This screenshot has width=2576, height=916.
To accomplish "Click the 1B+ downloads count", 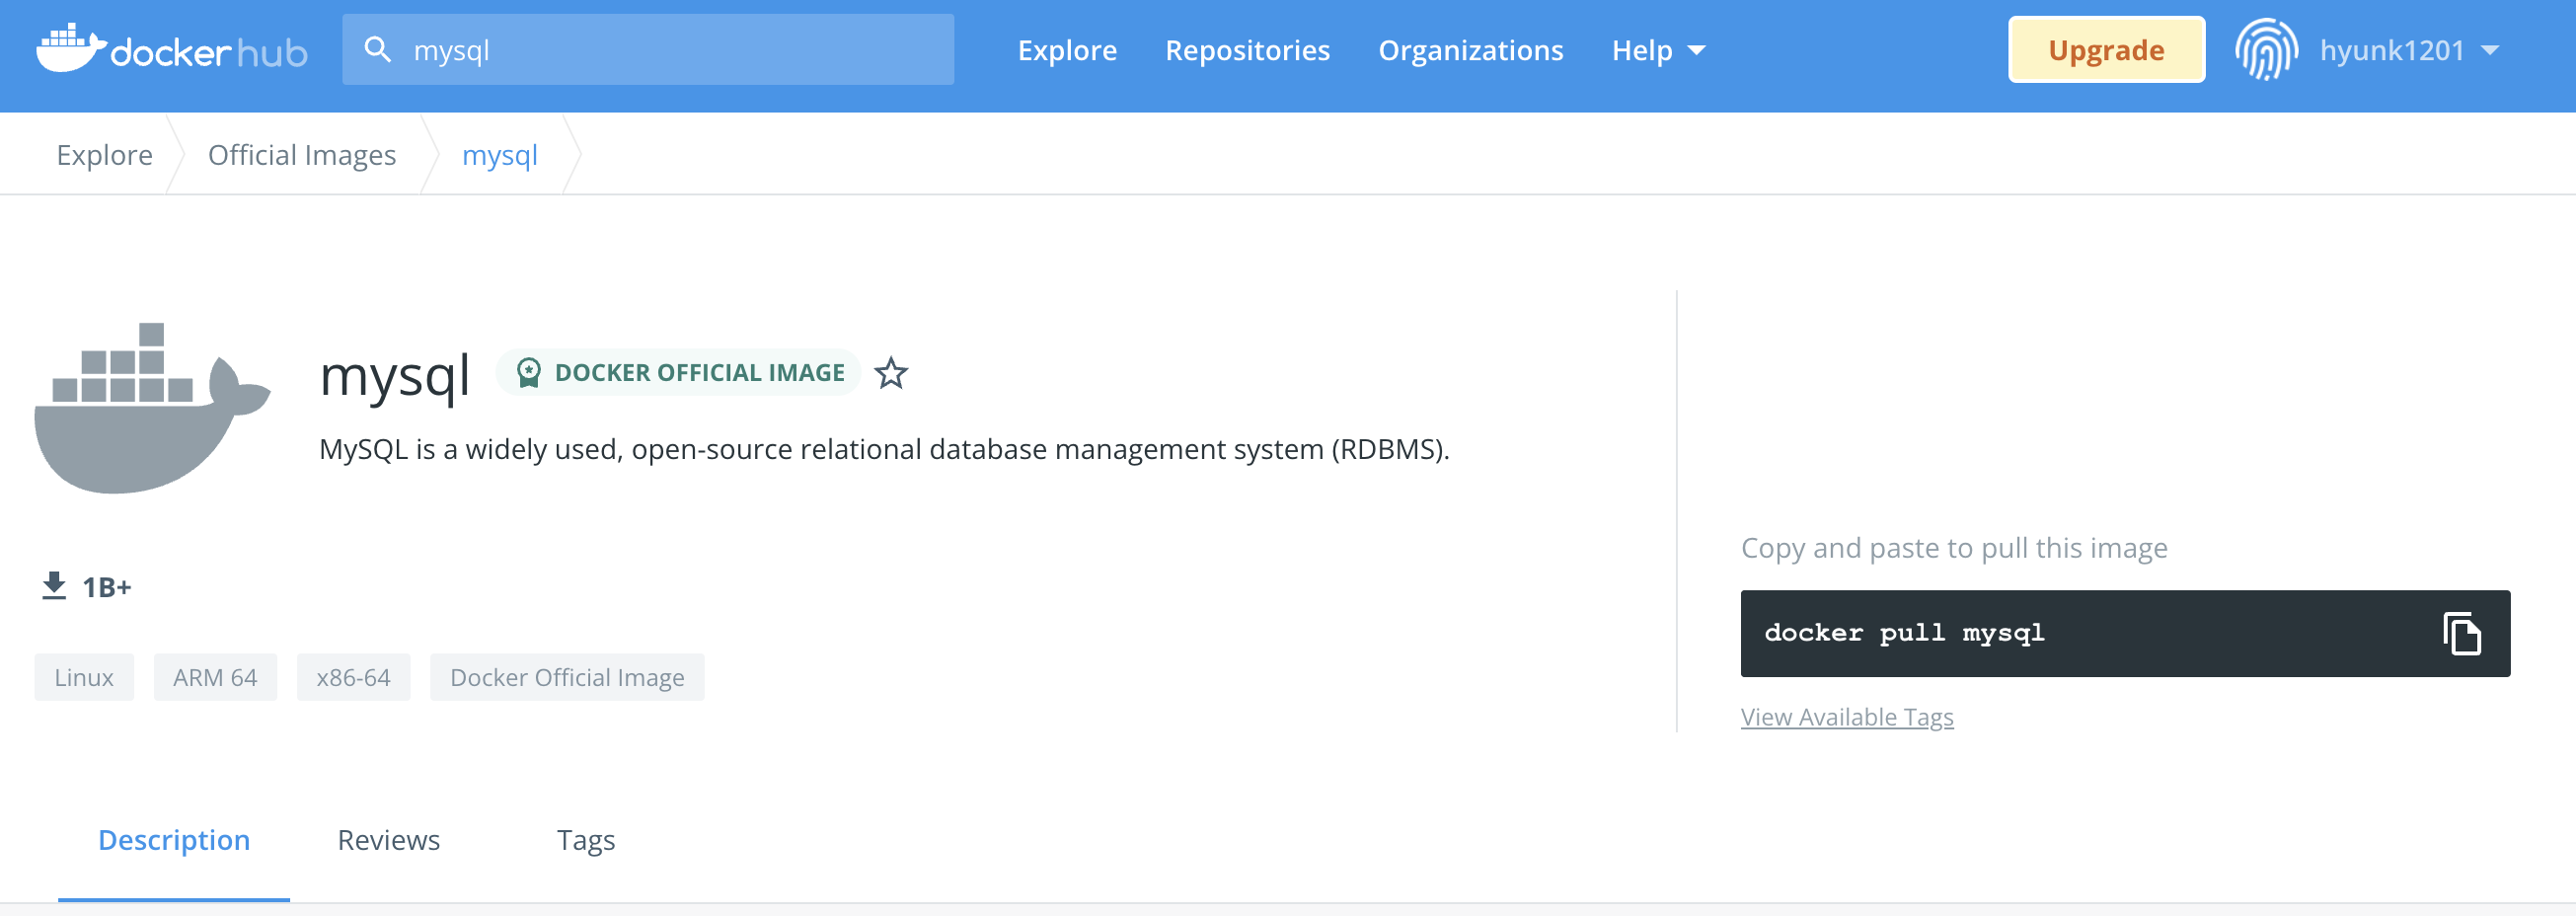I will (x=107, y=587).
